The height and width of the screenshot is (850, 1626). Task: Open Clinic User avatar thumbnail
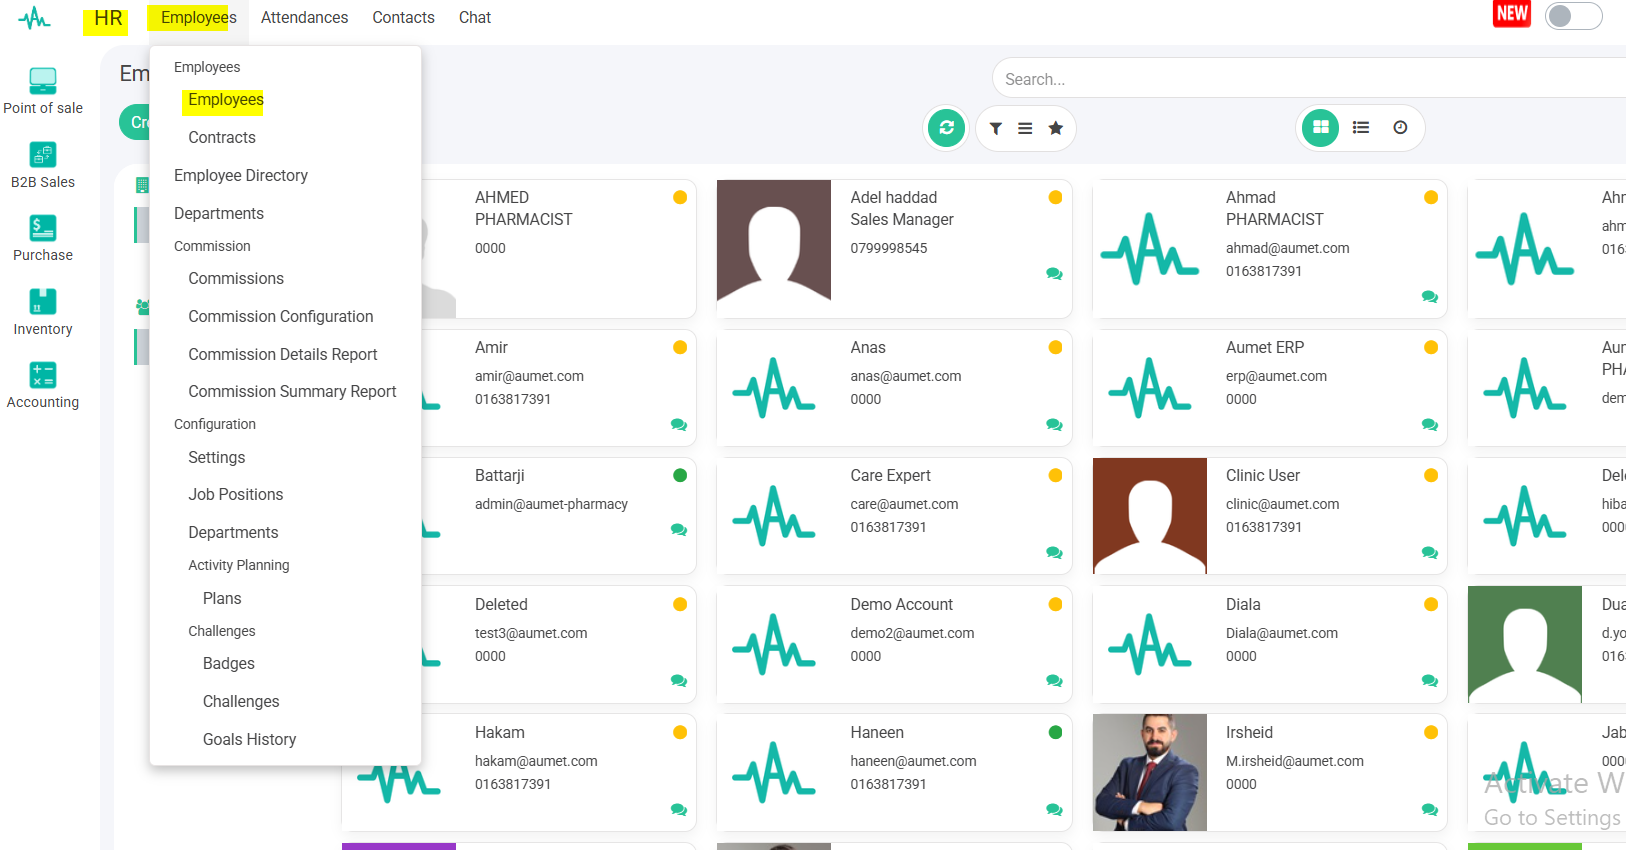pyautogui.click(x=1150, y=516)
